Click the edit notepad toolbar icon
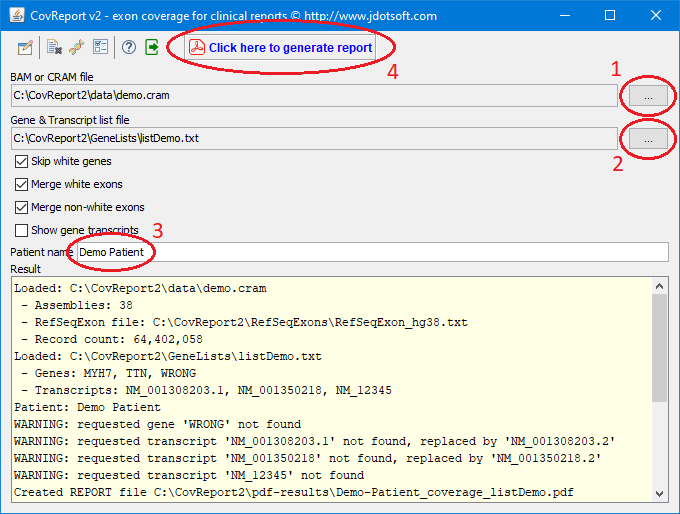Screen dimensions: 680x514 point(25,47)
